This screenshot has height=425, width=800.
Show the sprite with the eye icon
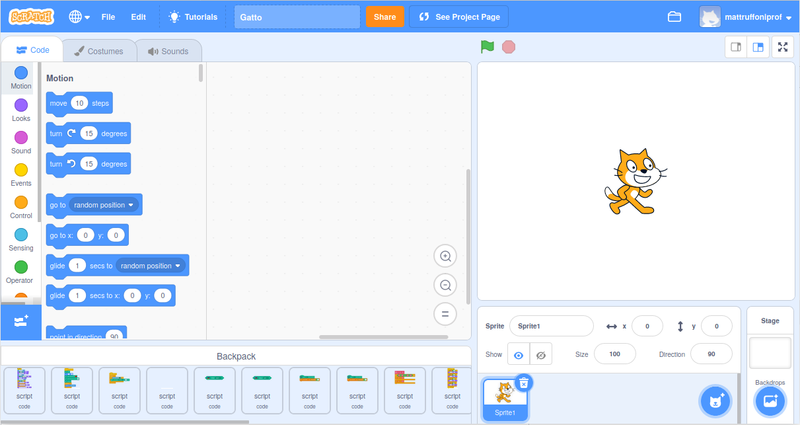click(x=518, y=355)
